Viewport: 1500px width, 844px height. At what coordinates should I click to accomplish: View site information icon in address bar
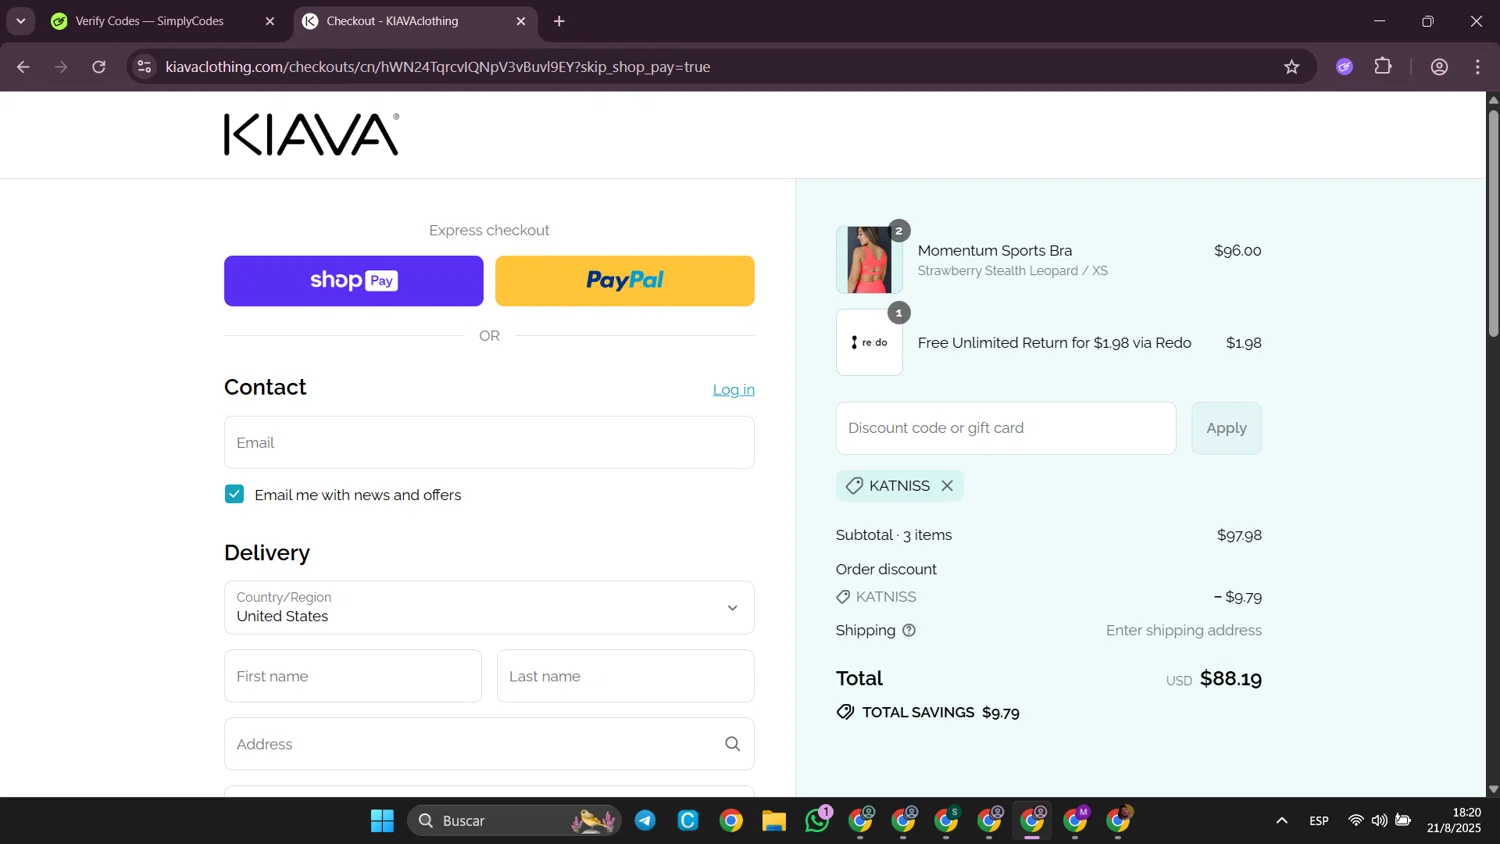[144, 67]
